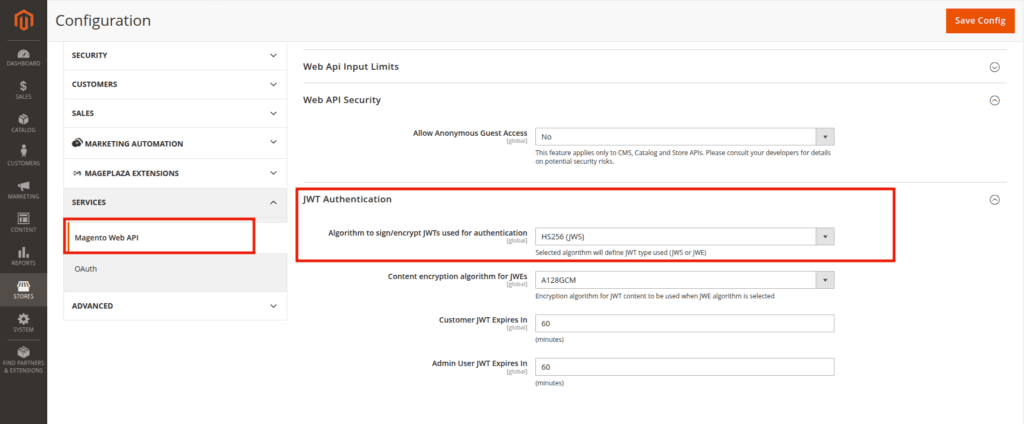The image size is (1024, 424).
Task: Collapse the JWT Authentication group
Action: coord(995,200)
